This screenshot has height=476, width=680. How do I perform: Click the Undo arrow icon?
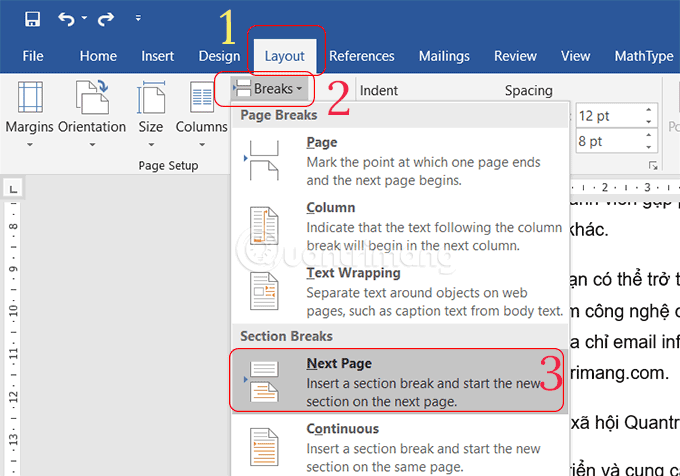pyautogui.click(x=64, y=19)
